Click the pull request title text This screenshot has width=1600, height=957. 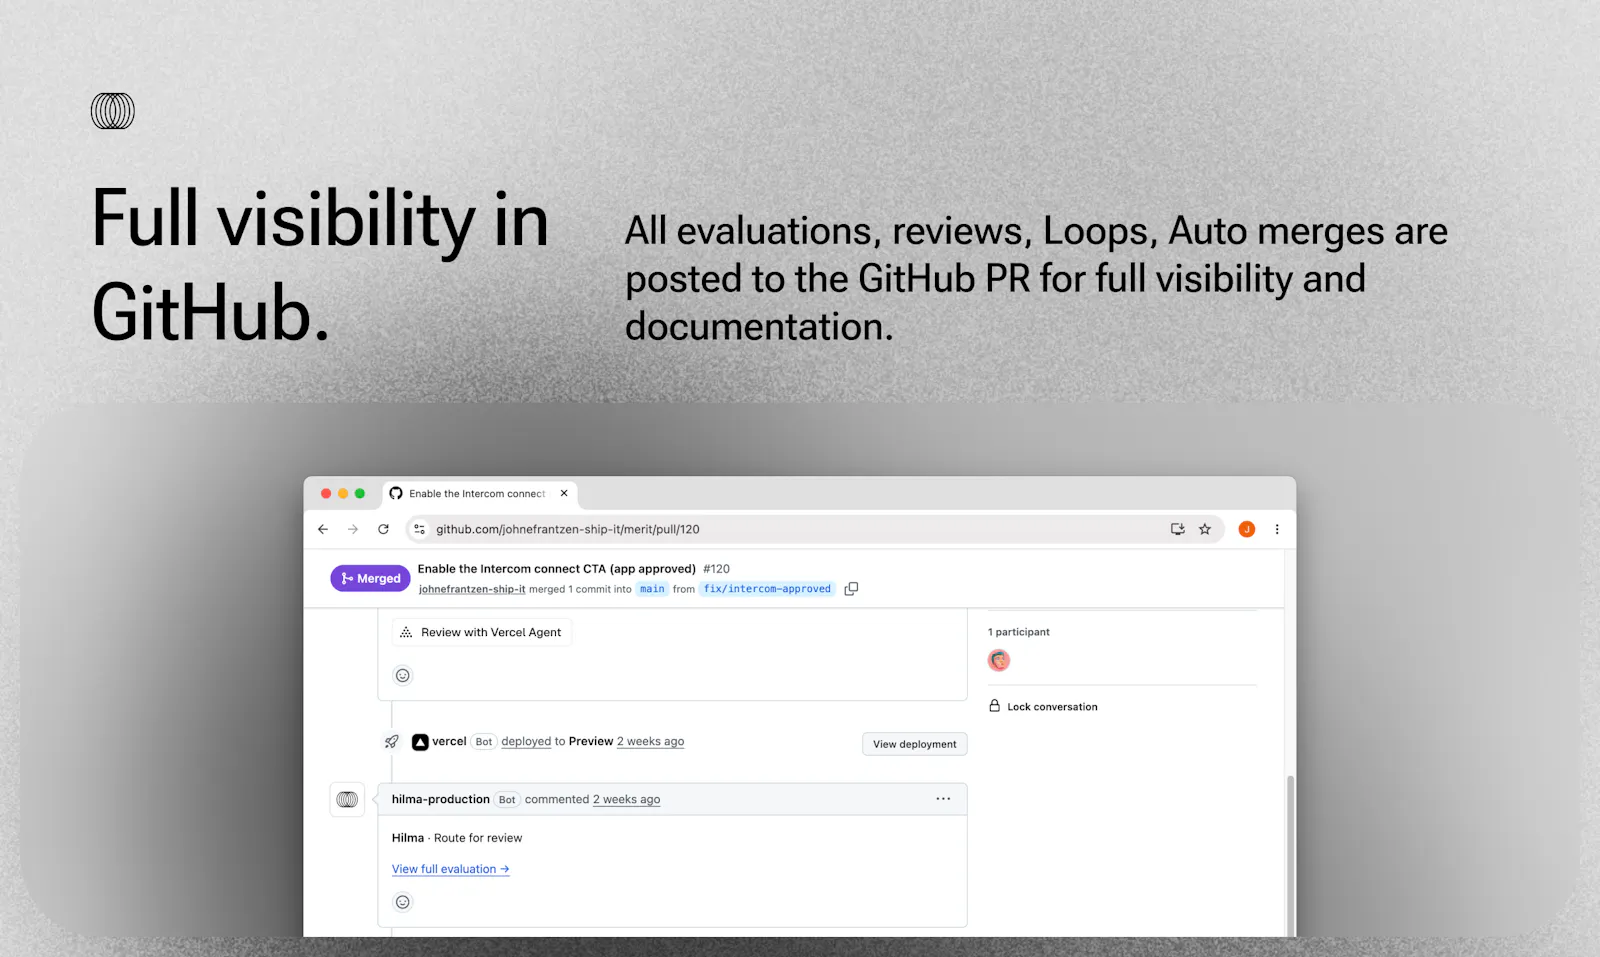(557, 568)
